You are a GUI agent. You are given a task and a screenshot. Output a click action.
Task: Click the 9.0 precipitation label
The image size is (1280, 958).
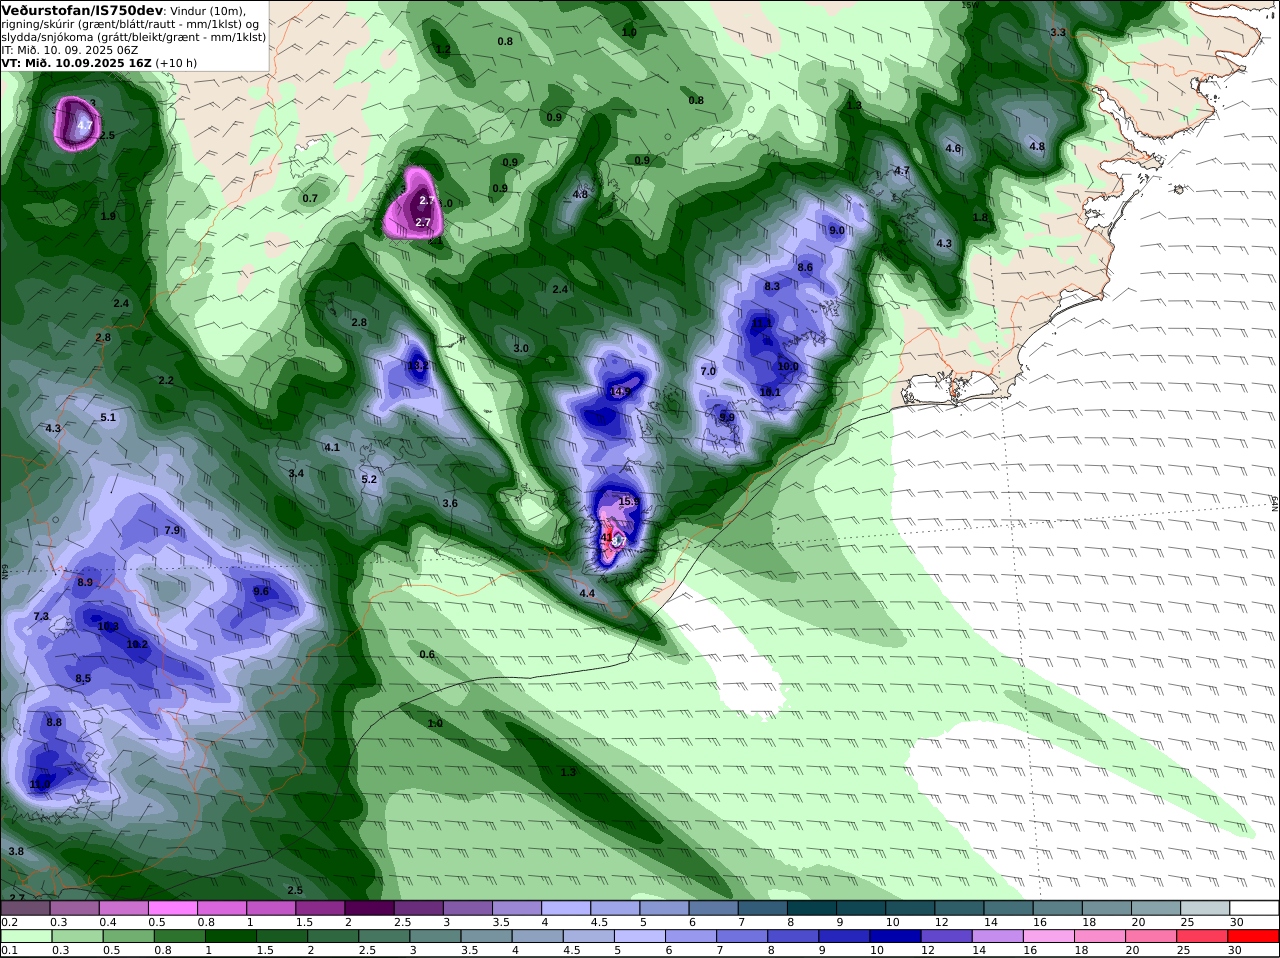pyautogui.click(x=837, y=230)
